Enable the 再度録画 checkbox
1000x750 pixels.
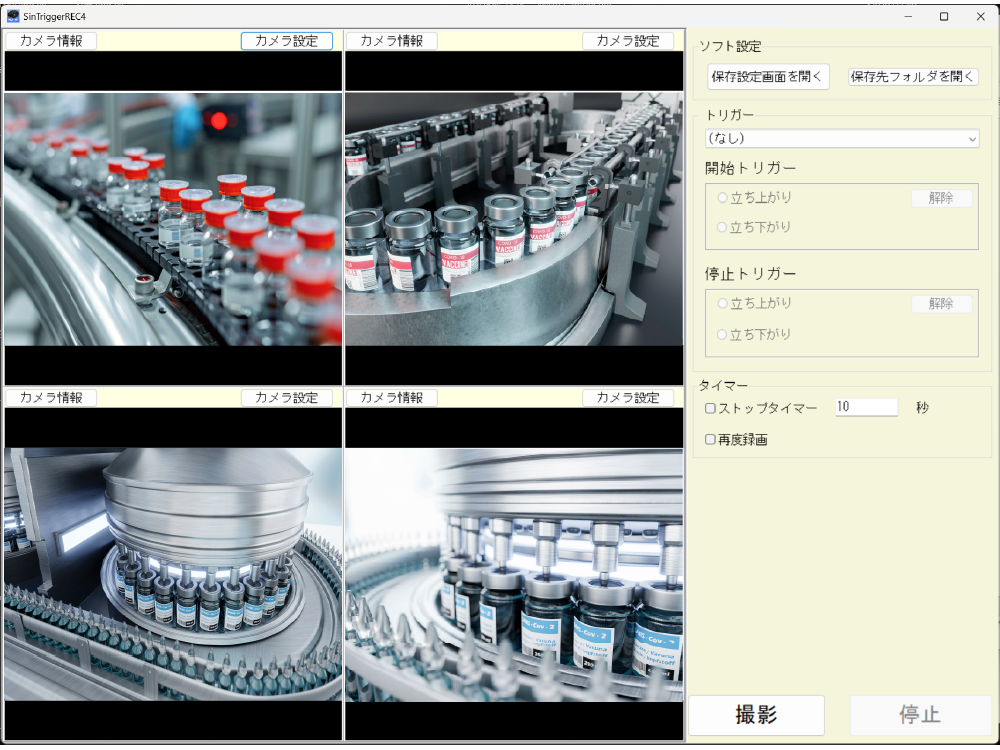[711, 439]
